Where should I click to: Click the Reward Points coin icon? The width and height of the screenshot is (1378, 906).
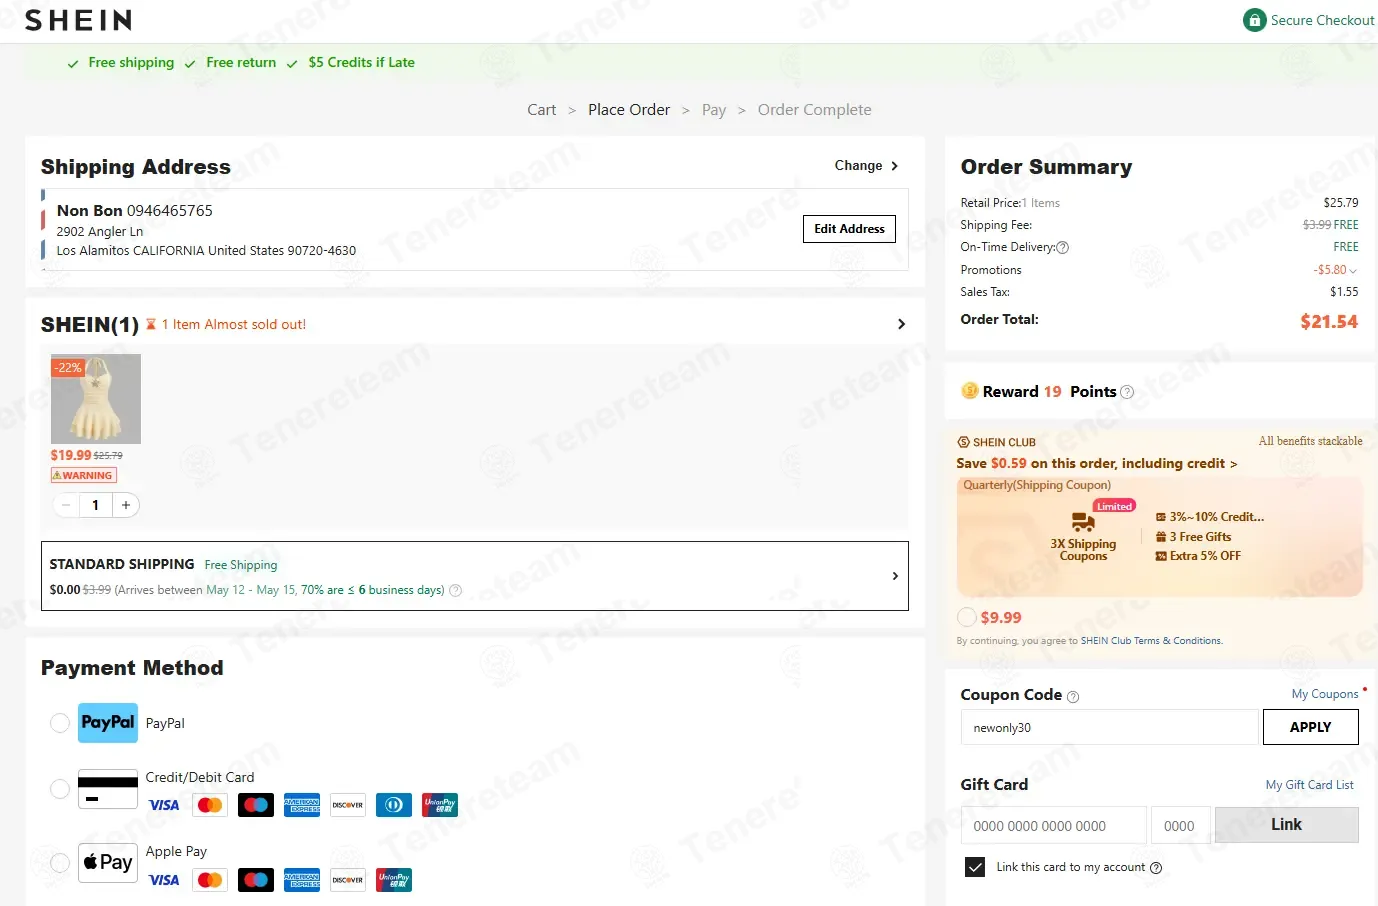tap(969, 391)
